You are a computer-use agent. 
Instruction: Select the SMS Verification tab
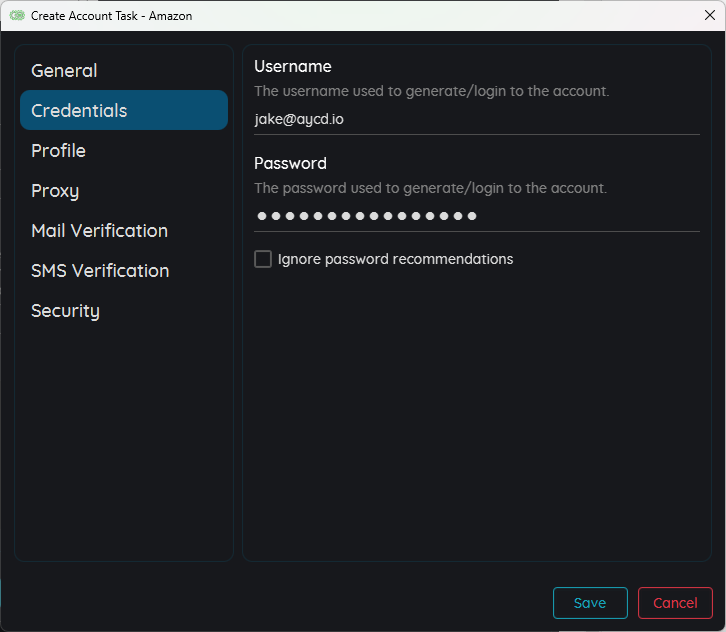pos(100,271)
